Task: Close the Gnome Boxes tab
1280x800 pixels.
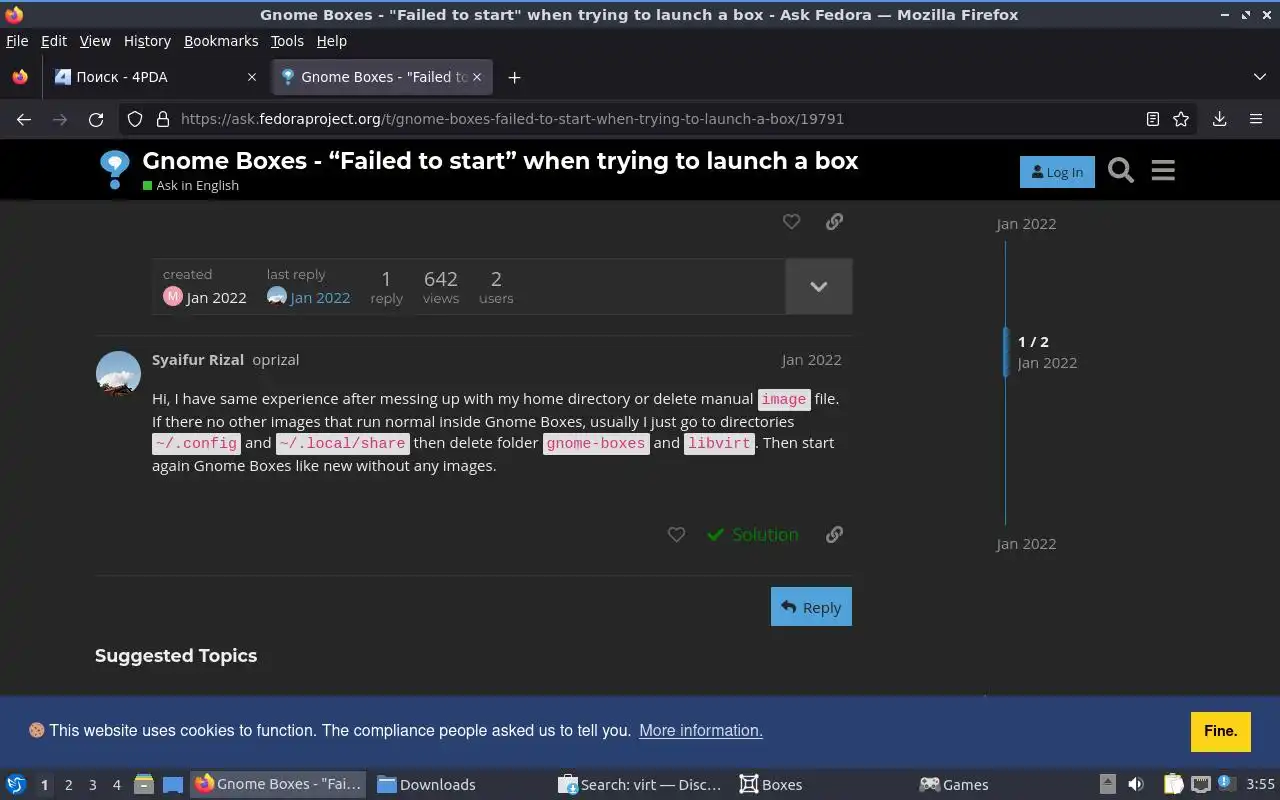Action: (x=477, y=77)
